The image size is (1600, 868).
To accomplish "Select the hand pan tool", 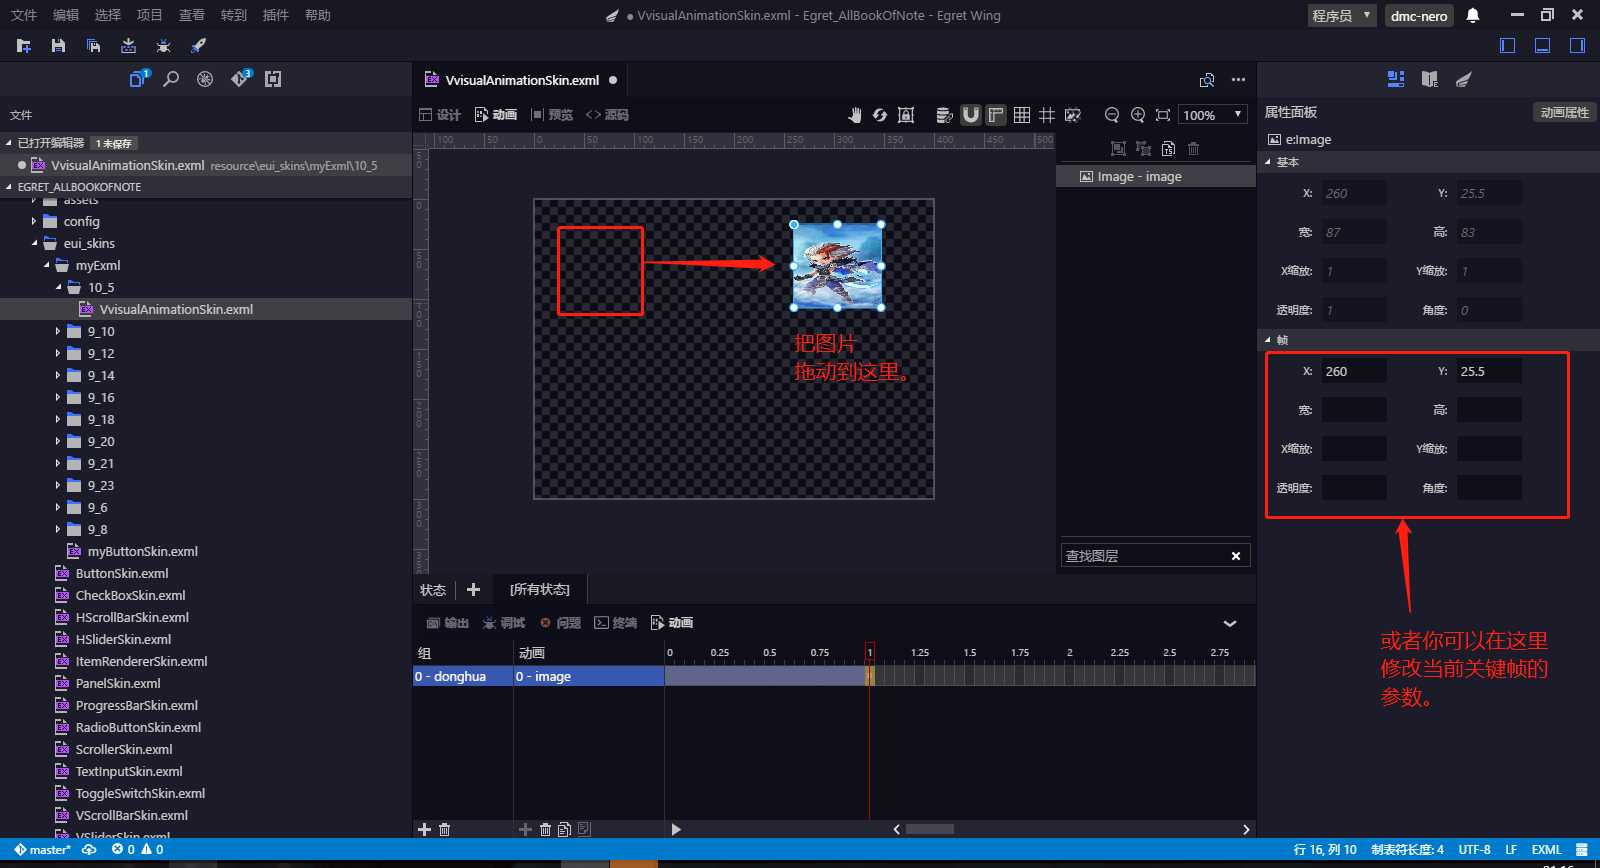I will coord(854,115).
